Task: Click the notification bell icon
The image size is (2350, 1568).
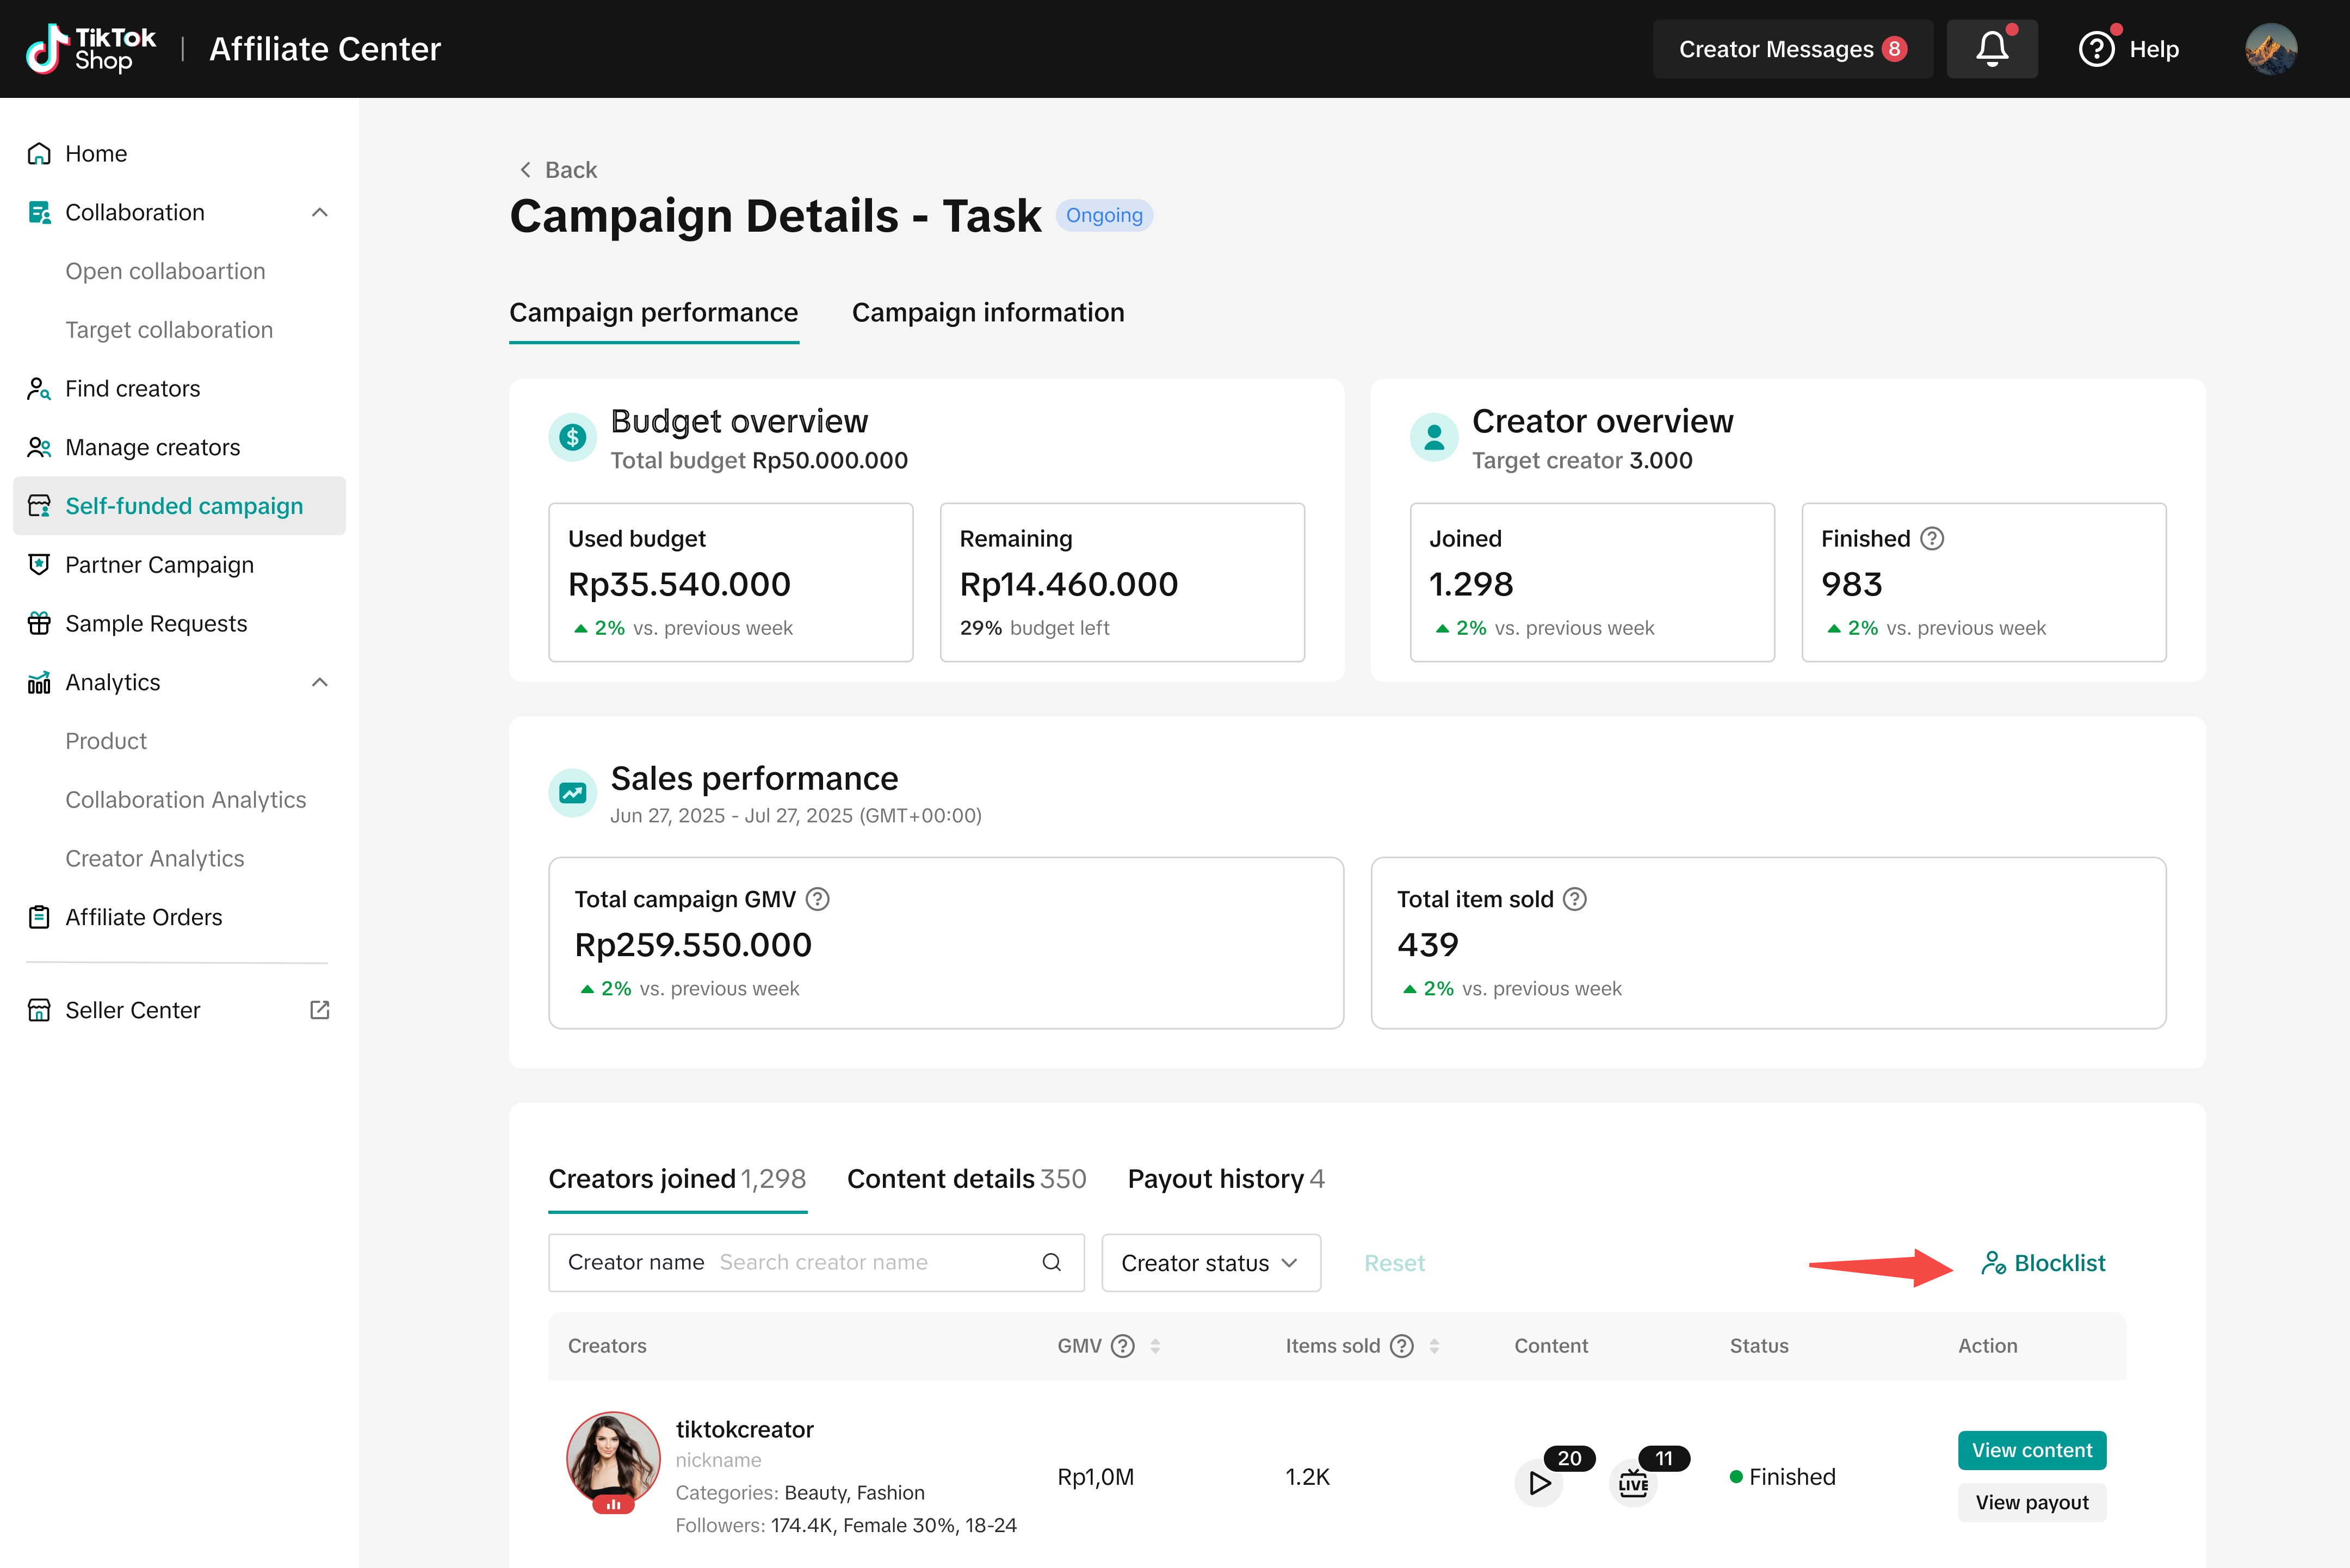Action: 1991,49
